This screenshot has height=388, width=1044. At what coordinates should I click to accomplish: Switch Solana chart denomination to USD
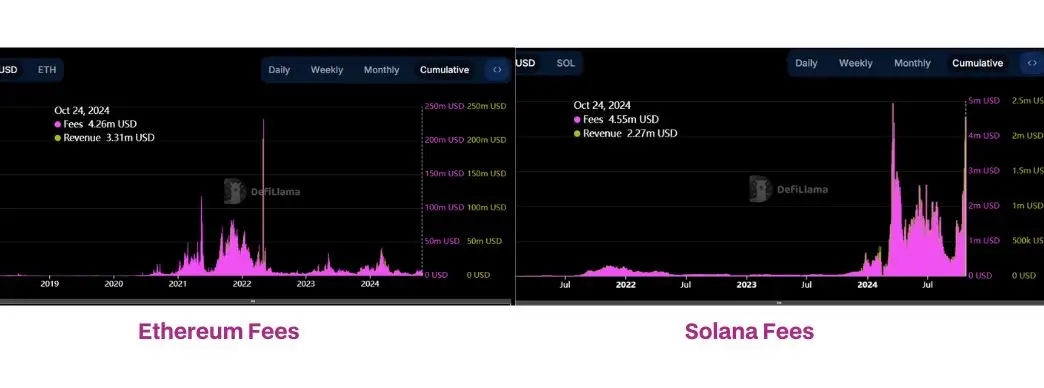pyautogui.click(x=525, y=63)
